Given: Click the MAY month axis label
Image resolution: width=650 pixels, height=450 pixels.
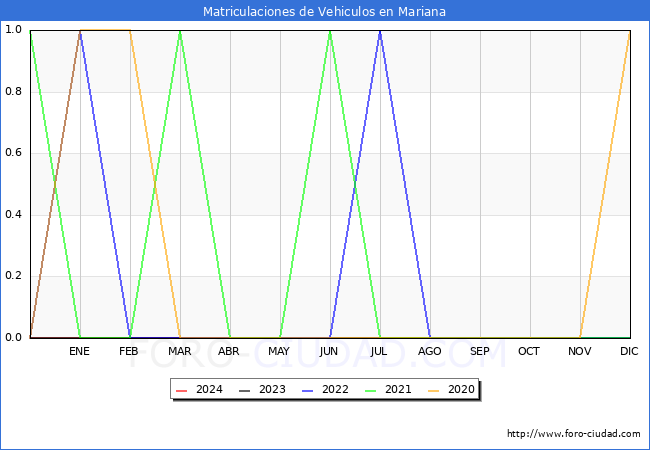Looking at the screenshot, I should [279, 351].
